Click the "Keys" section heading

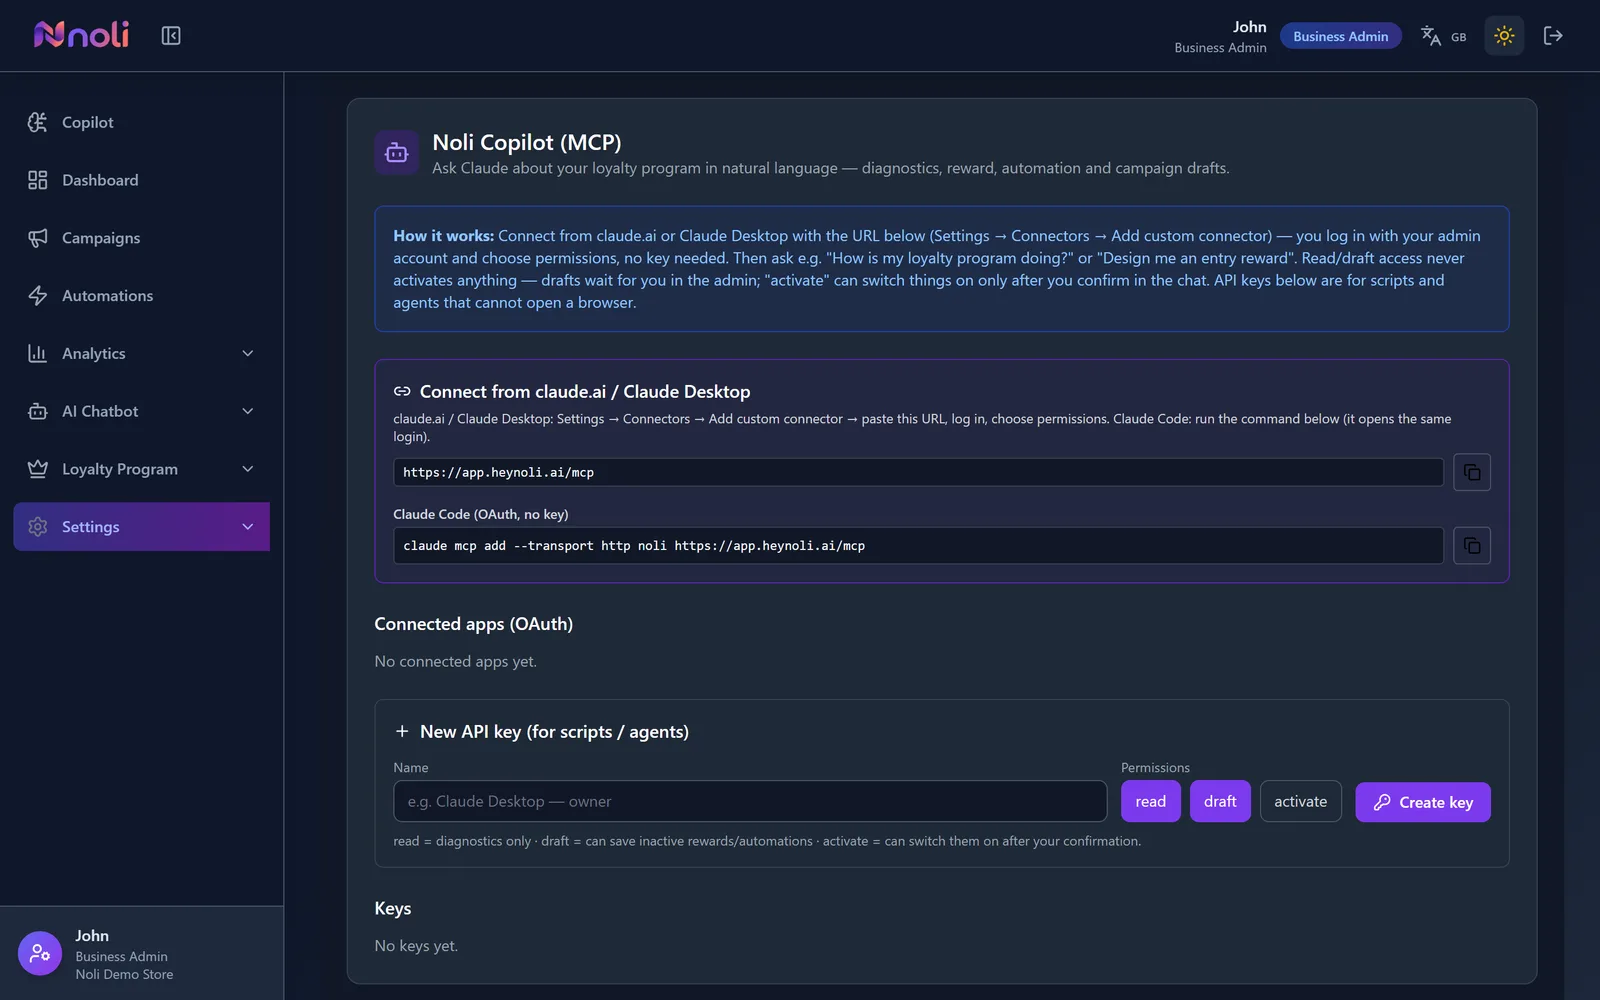pos(393,909)
